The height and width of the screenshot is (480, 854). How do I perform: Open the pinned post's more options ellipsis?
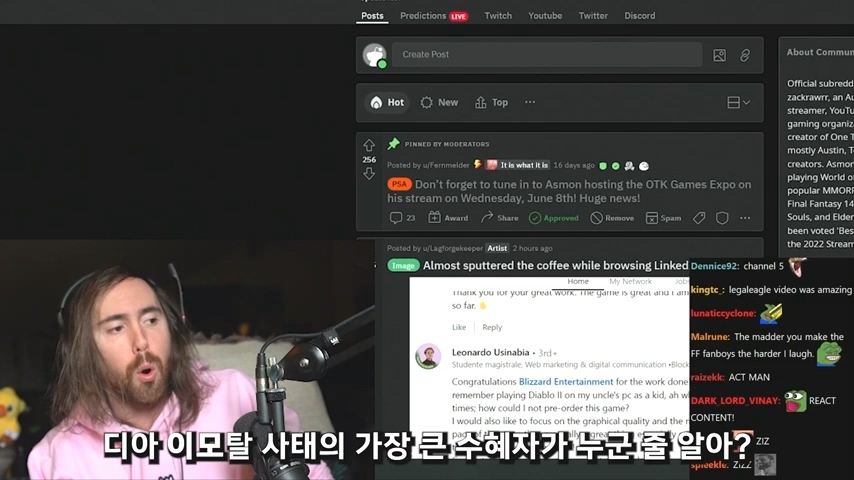click(745, 218)
